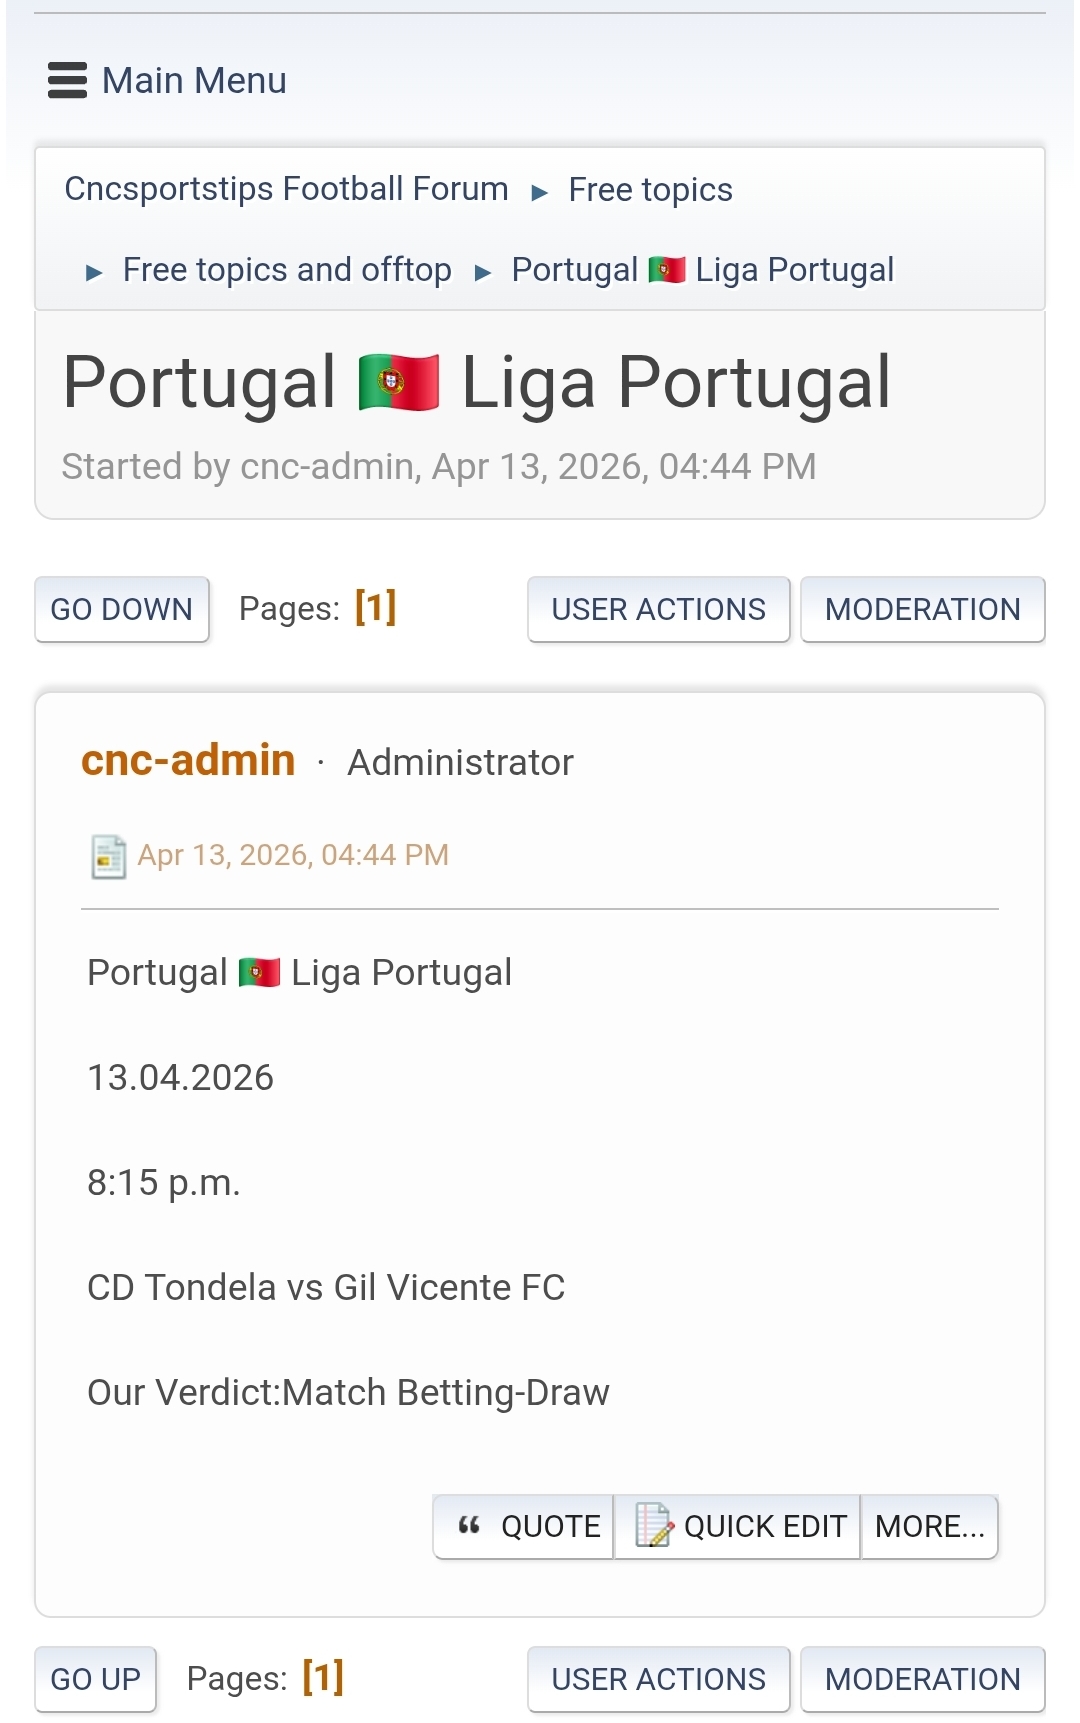Click the Quick Edit pencil-page icon
Viewport: 1080px width, 1723px height.
(x=654, y=1526)
